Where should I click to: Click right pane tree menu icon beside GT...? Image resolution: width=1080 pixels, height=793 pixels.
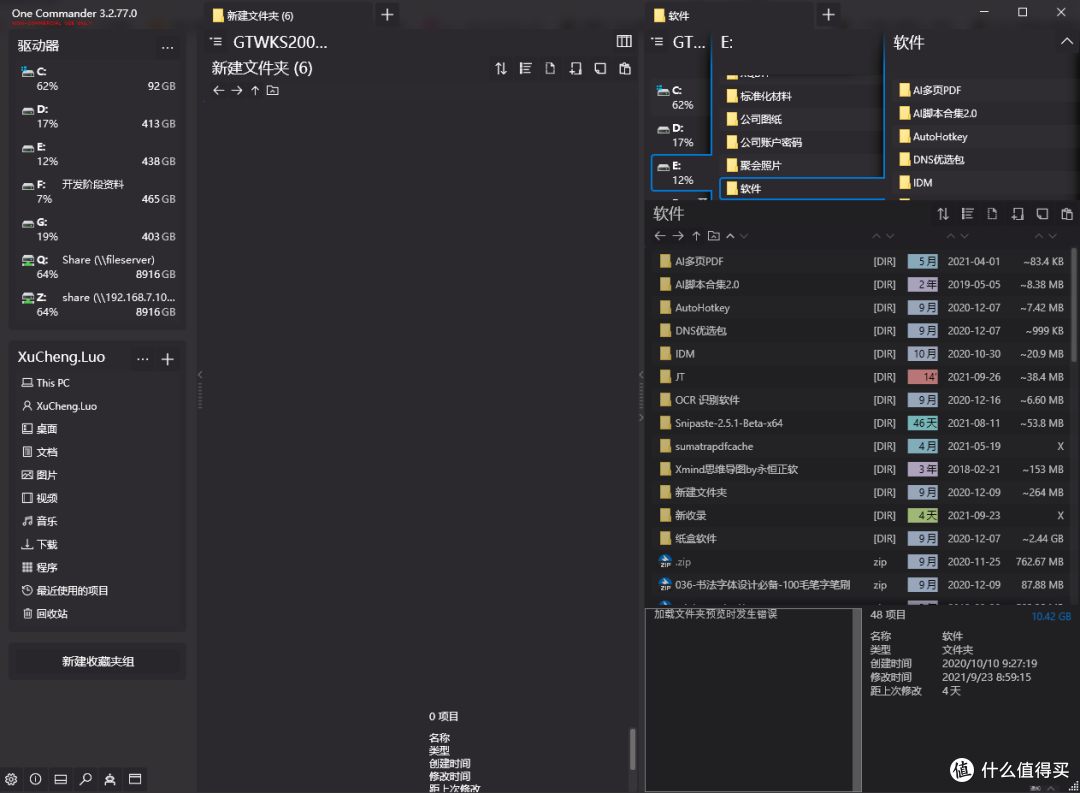(658, 42)
